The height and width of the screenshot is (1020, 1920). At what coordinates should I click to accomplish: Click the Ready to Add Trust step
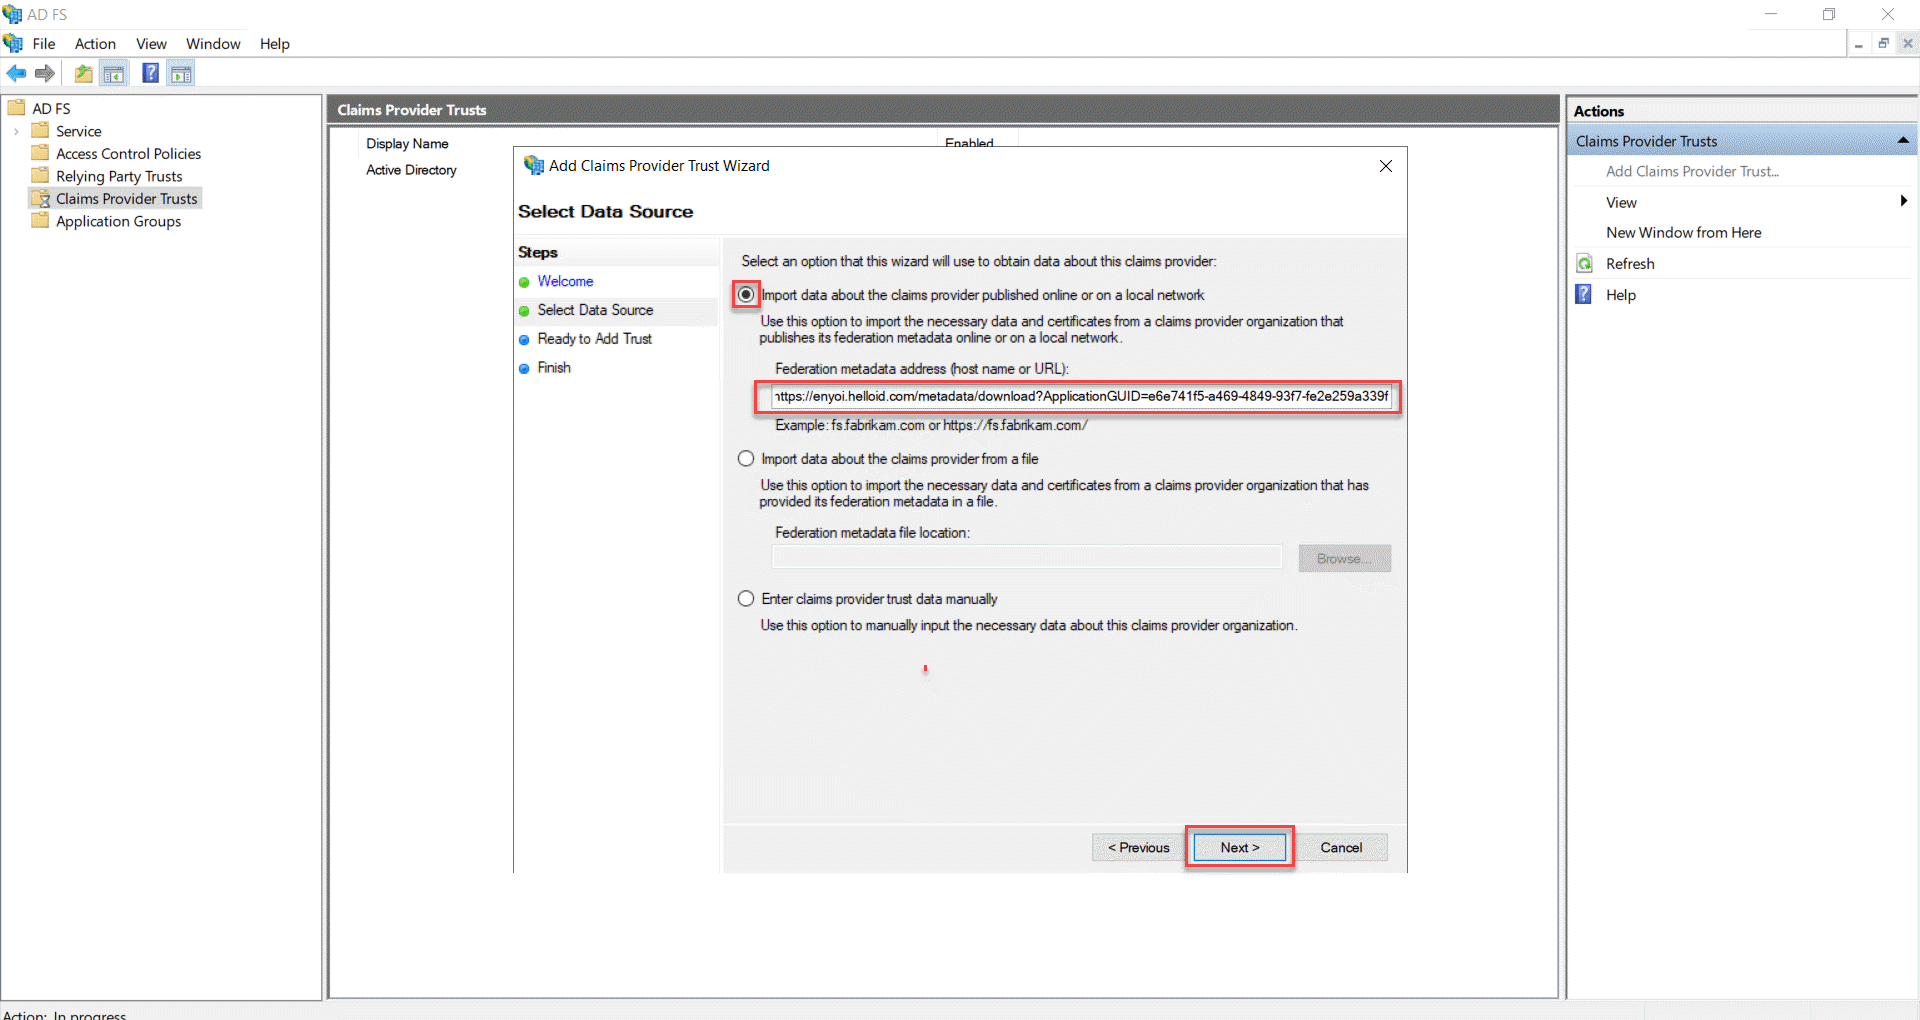click(x=594, y=339)
